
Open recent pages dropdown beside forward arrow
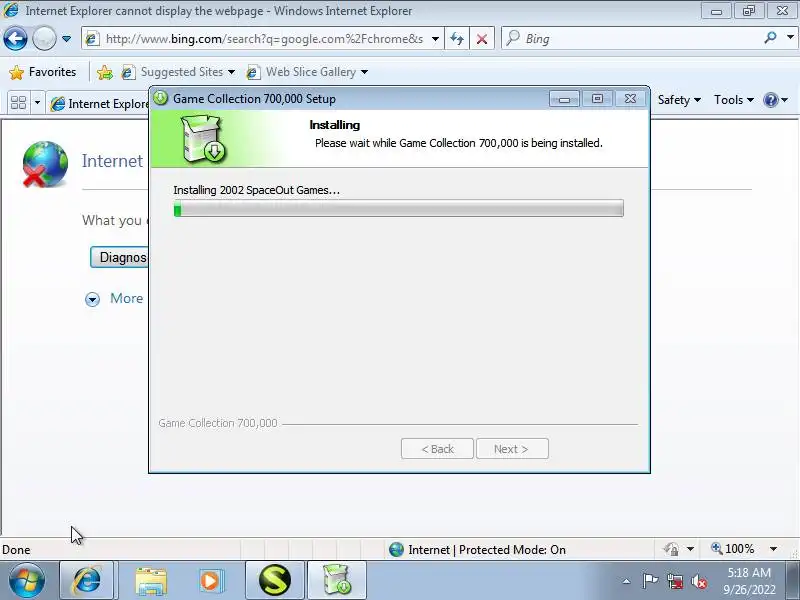[66, 39]
